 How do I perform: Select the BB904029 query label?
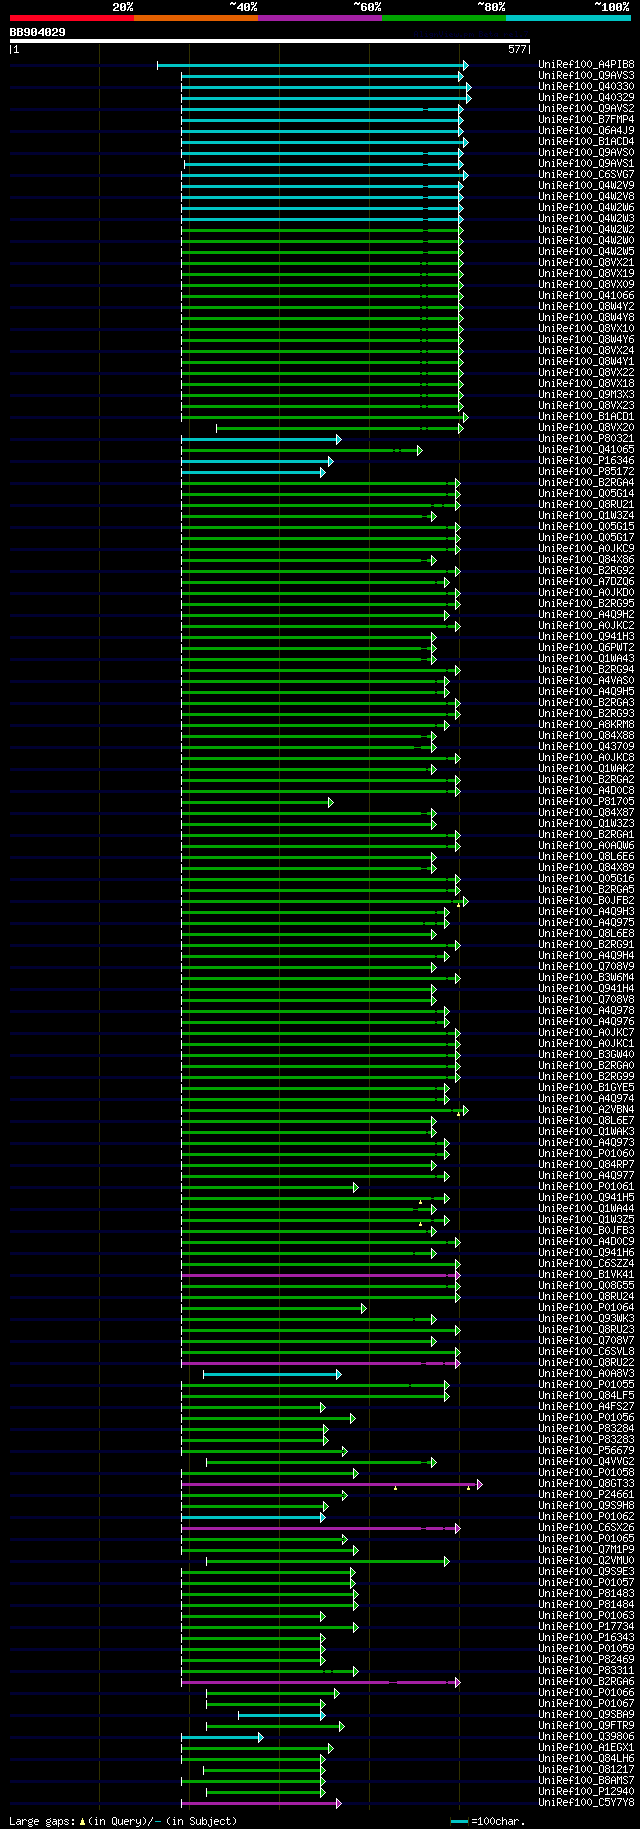(x=38, y=32)
